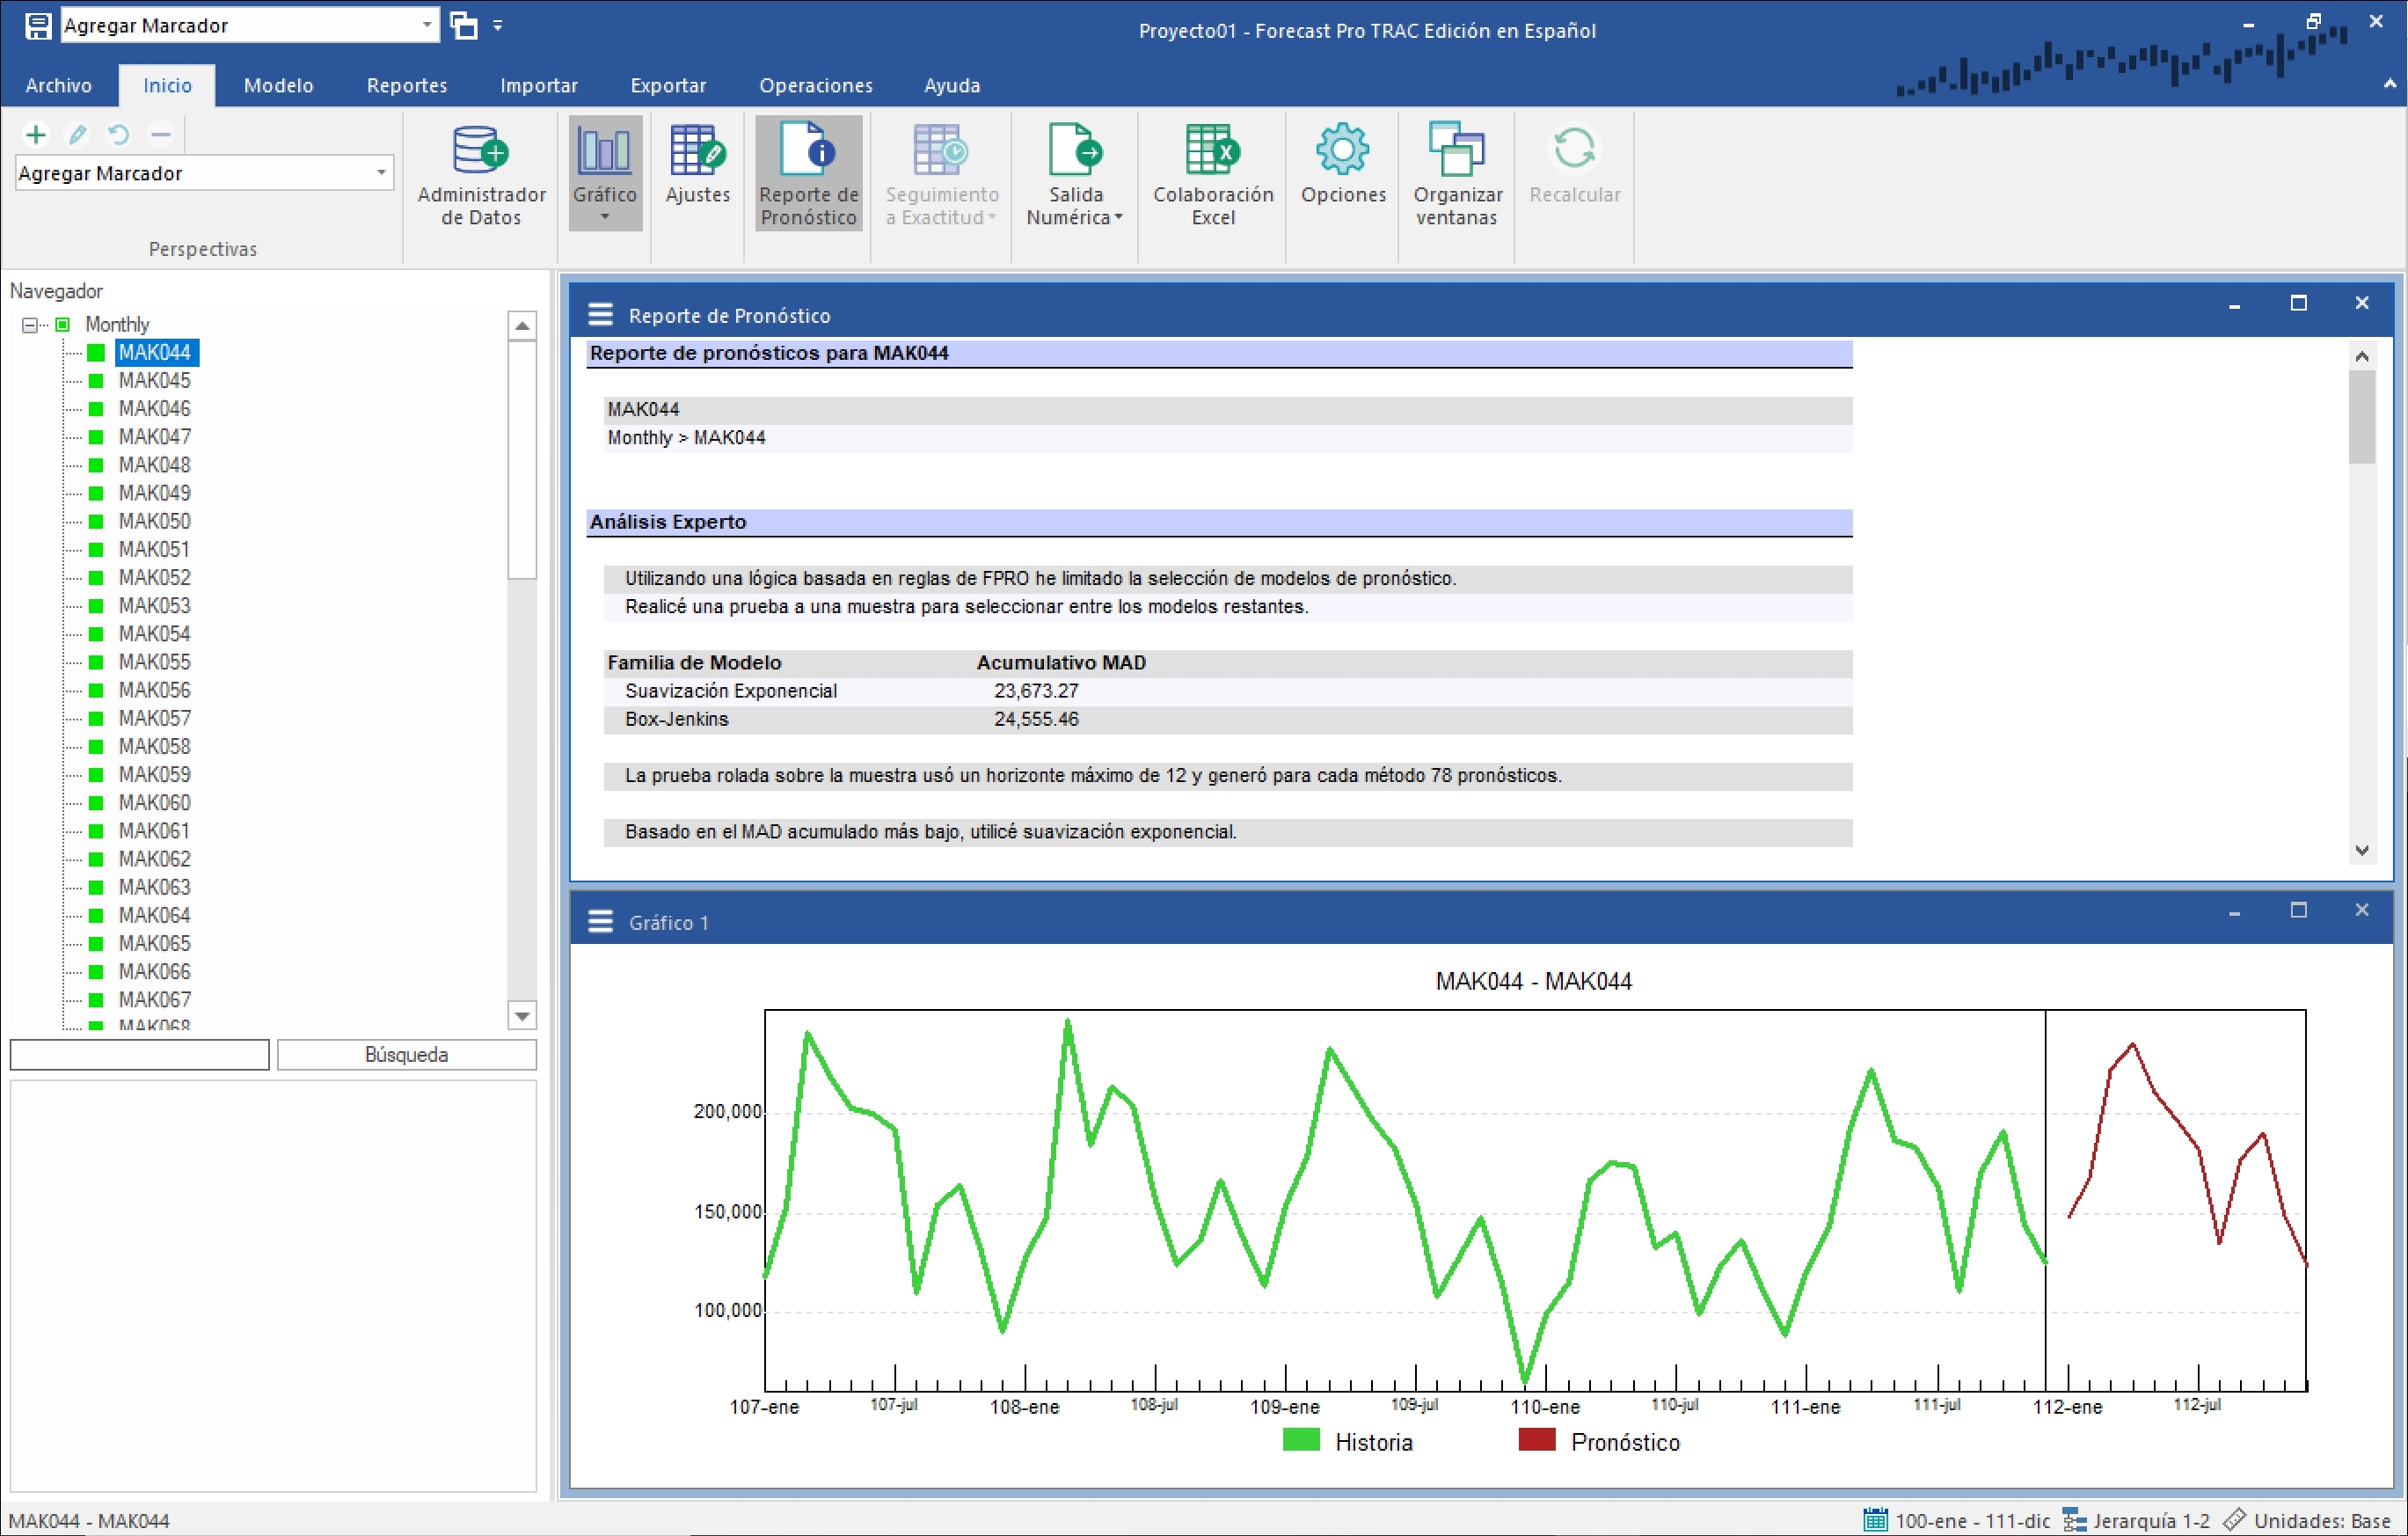Open Reporte de Pronóstico hamburger menu

click(x=600, y=315)
